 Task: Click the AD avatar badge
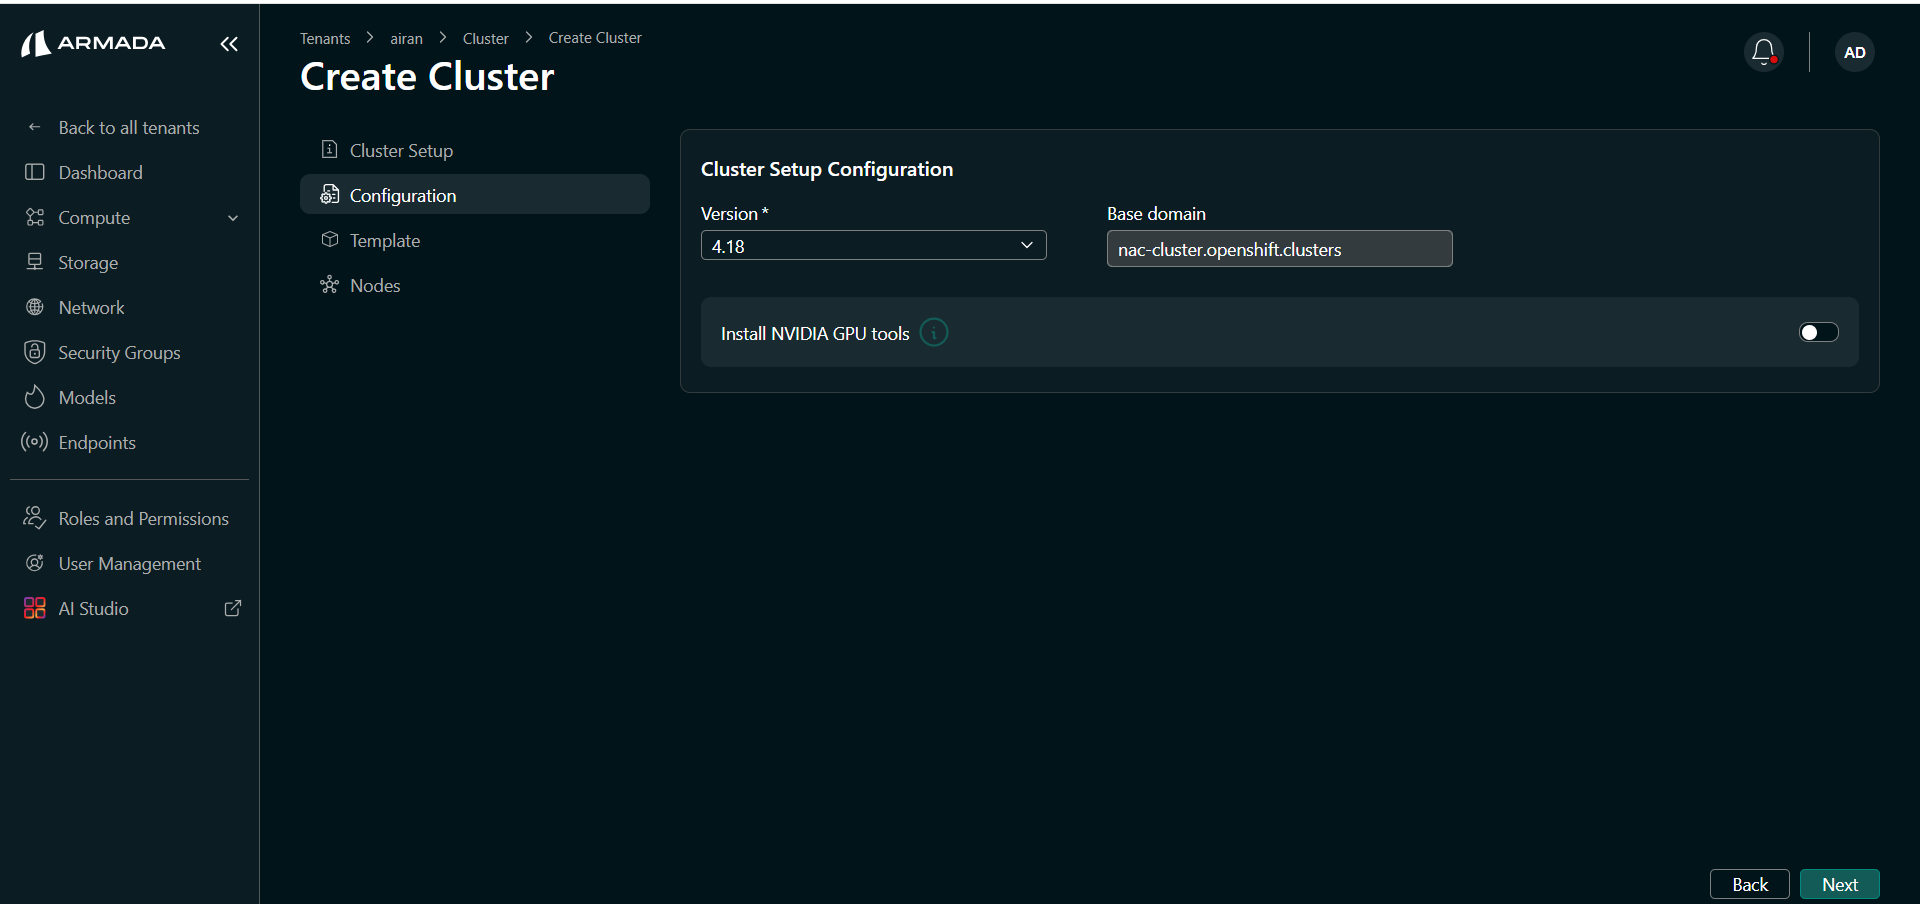click(x=1855, y=52)
